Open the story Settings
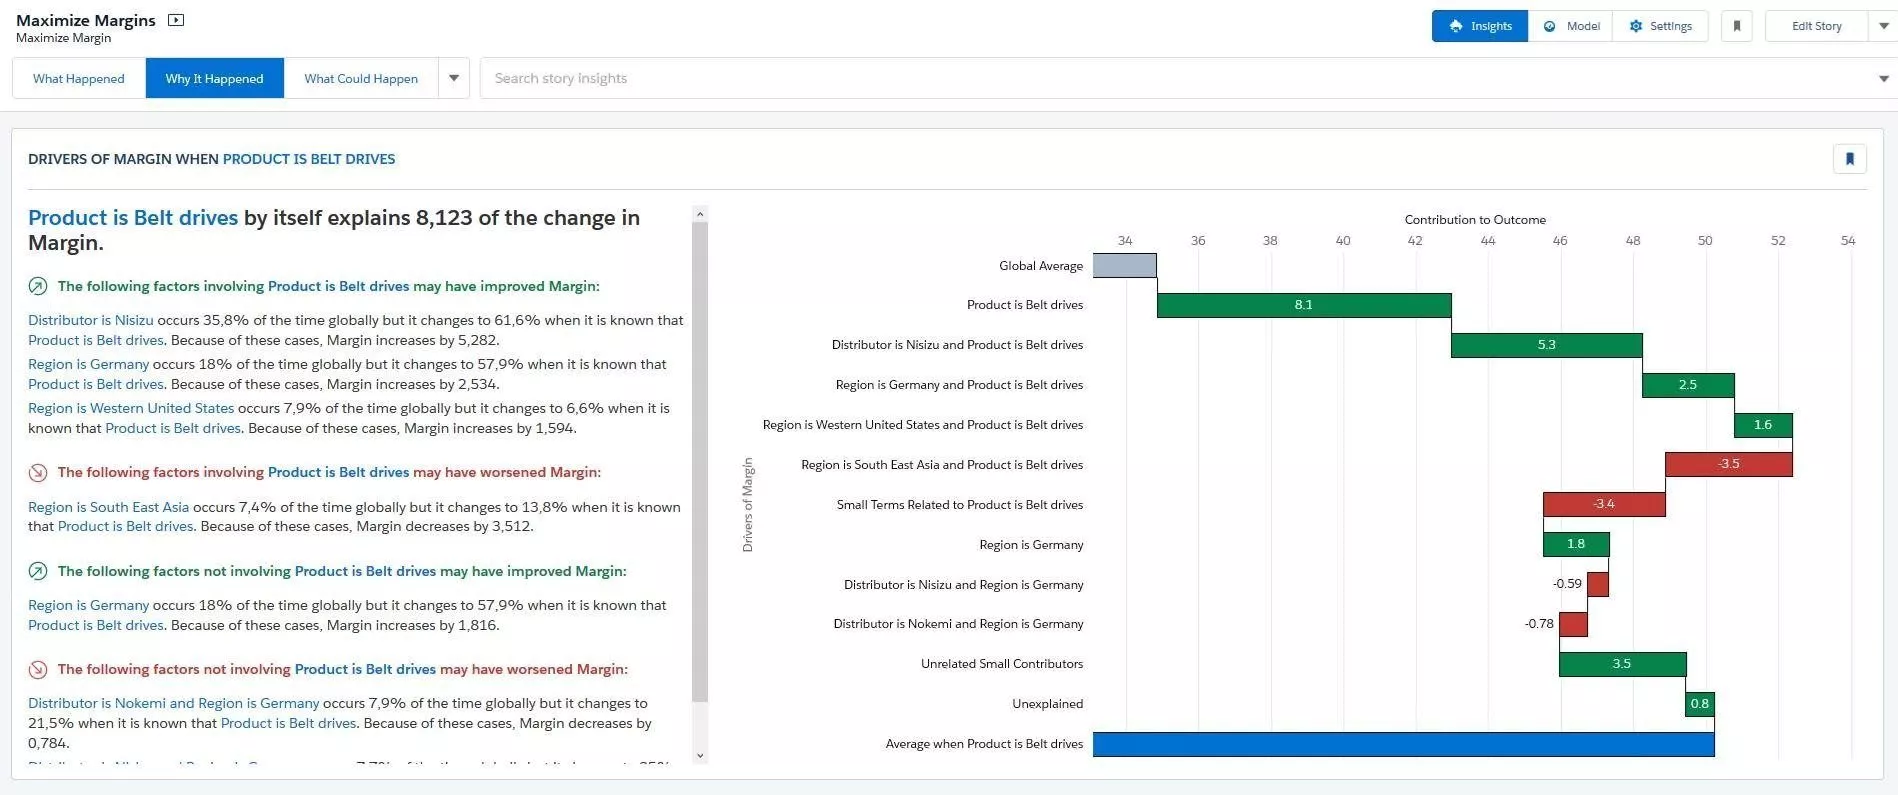The height and width of the screenshot is (795, 1898). [x=1660, y=26]
